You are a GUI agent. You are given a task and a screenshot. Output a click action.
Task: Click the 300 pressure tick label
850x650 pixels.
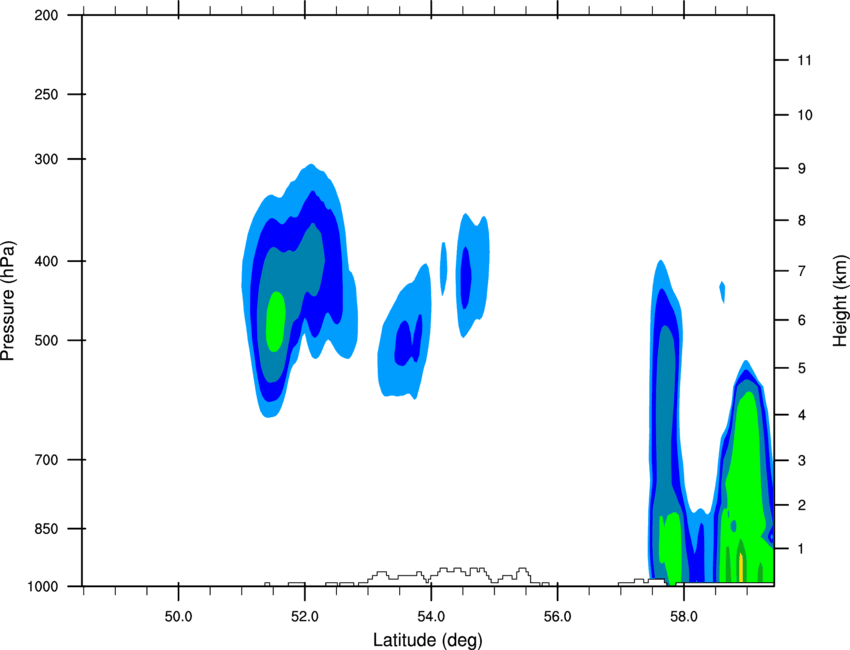[x=46, y=159]
